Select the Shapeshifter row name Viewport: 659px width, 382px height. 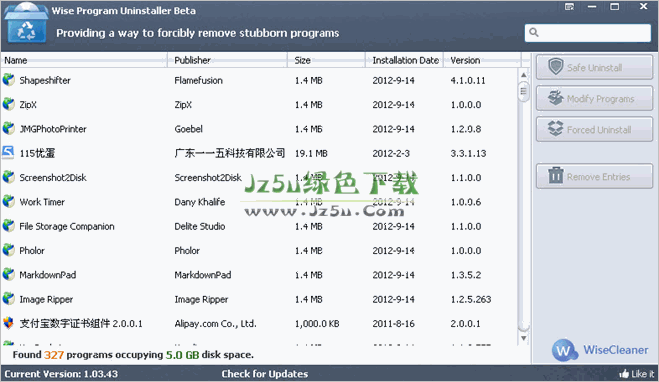click(x=45, y=80)
